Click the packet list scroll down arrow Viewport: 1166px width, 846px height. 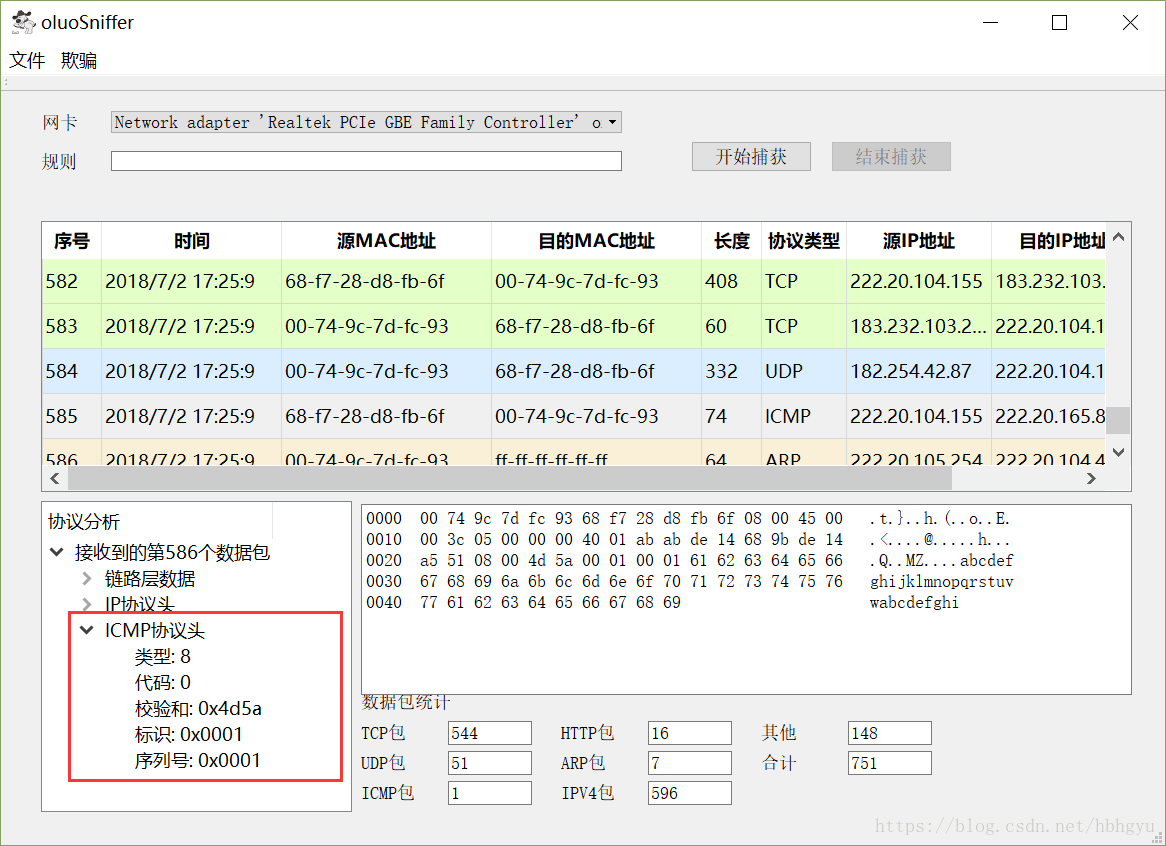point(1118,452)
